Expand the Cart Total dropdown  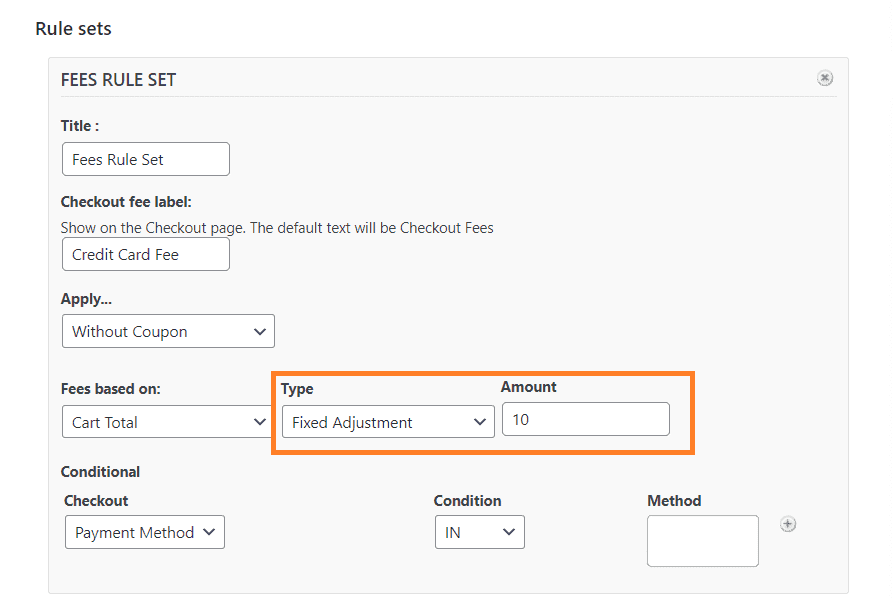click(x=166, y=422)
